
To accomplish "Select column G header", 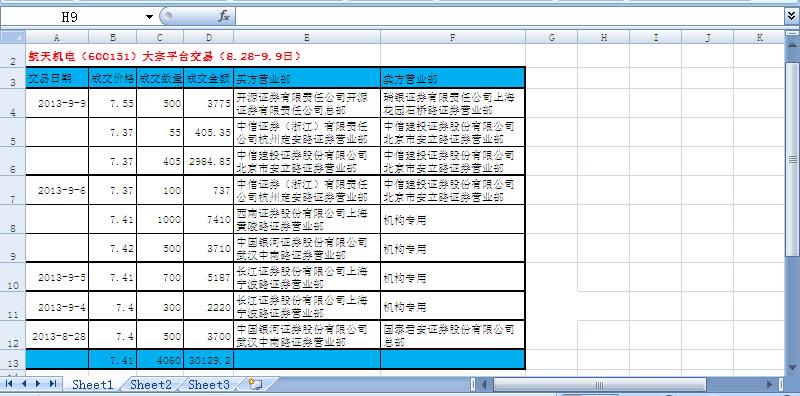I will coord(552,37).
